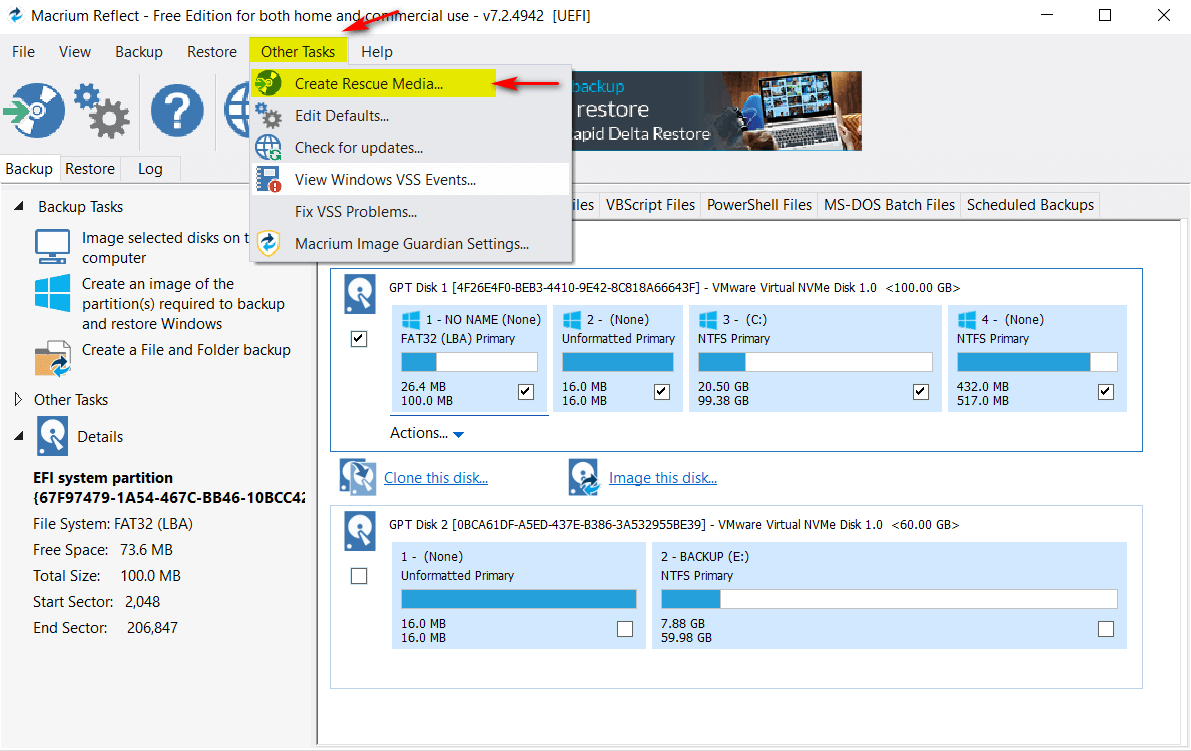
Task: Open the defaults gears toolbar icon
Action: coord(102,111)
